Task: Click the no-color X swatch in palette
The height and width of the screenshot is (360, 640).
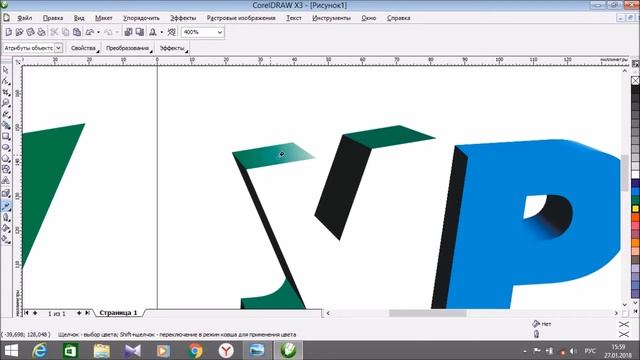Action: click(636, 81)
